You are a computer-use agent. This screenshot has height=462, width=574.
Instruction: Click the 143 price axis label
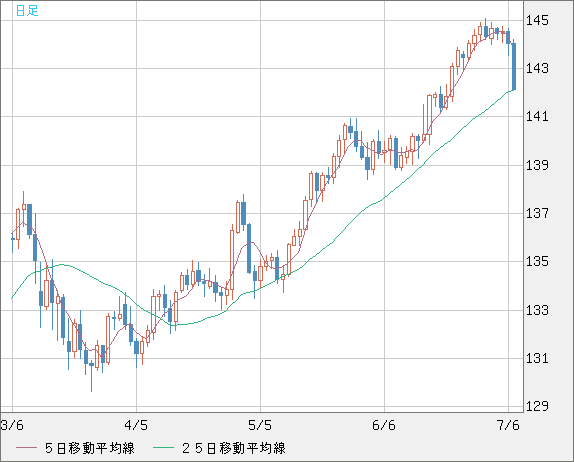pos(537,68)
